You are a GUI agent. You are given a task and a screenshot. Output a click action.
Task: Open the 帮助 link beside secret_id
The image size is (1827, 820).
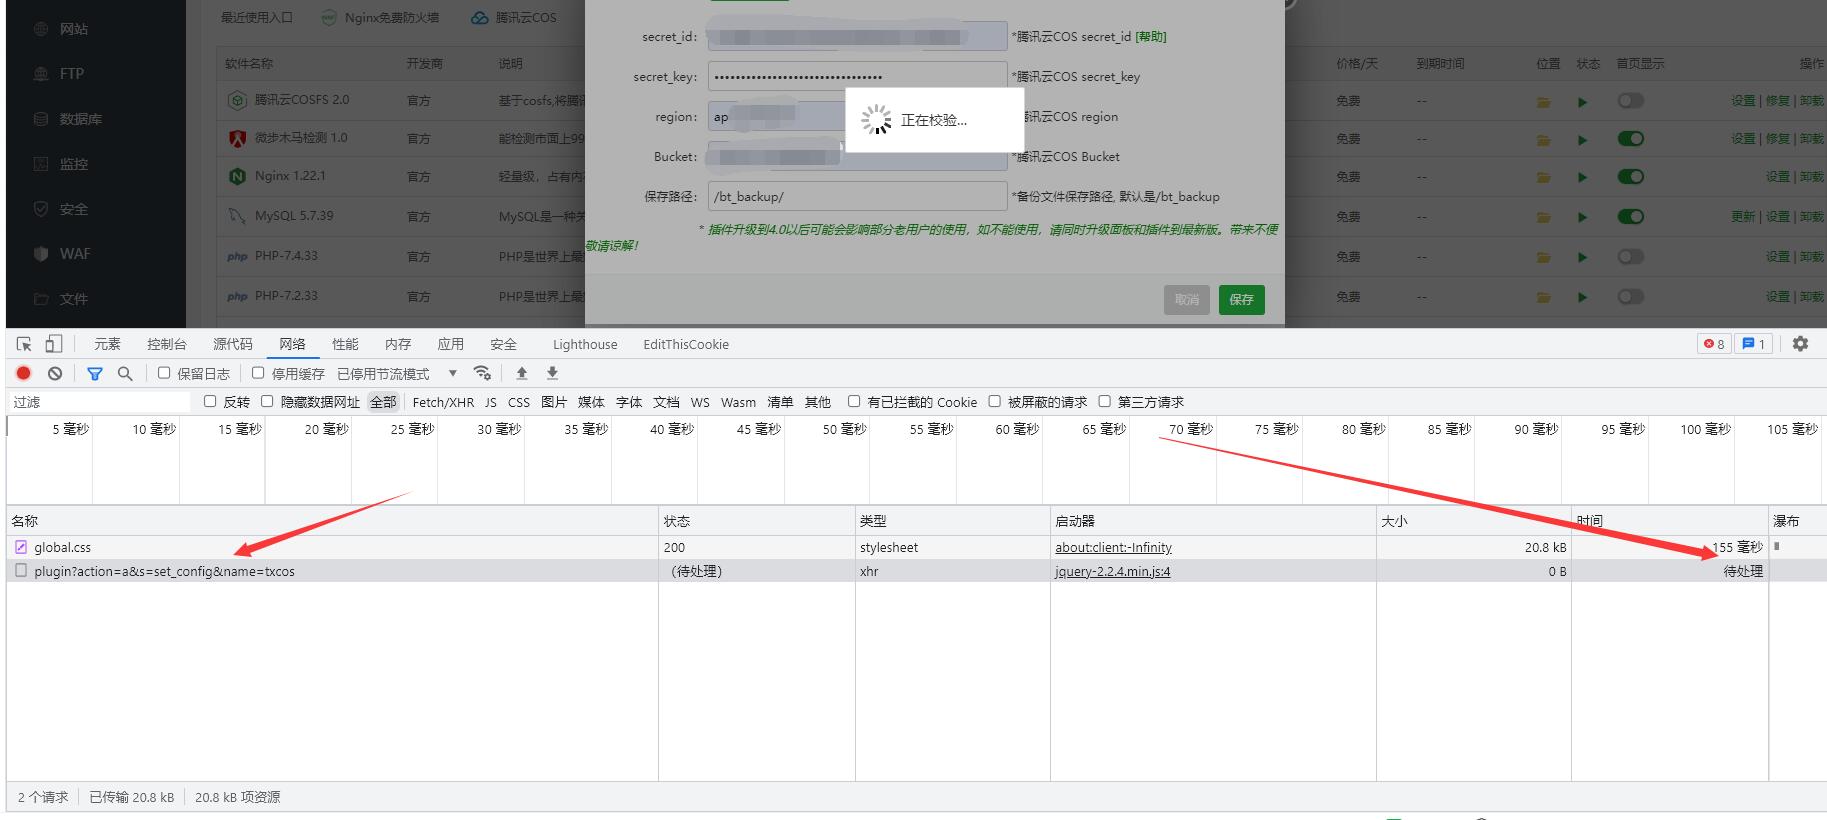point(1151,37)
